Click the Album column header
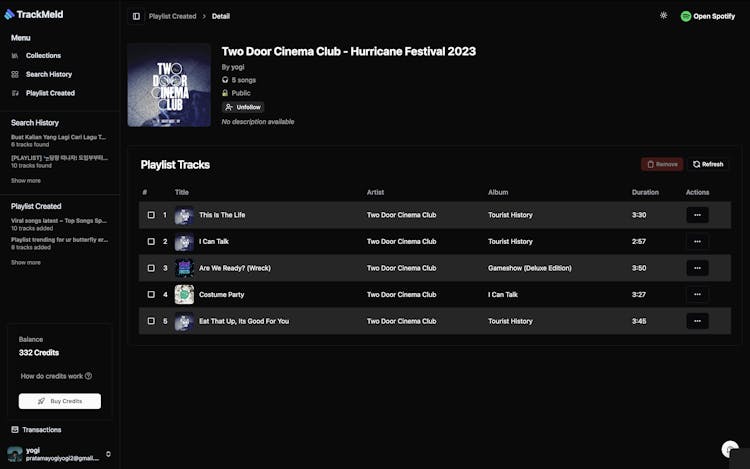 pyautogui.click(x=498, y=192)
